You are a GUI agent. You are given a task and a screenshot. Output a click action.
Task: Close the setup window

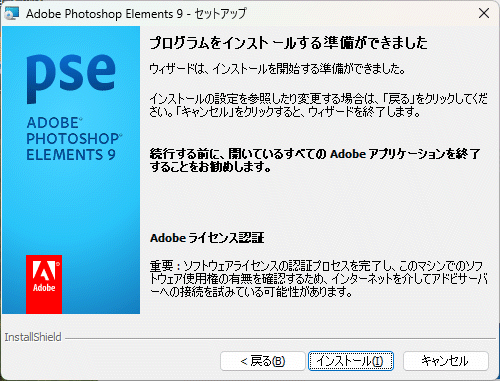pos(484,13)
